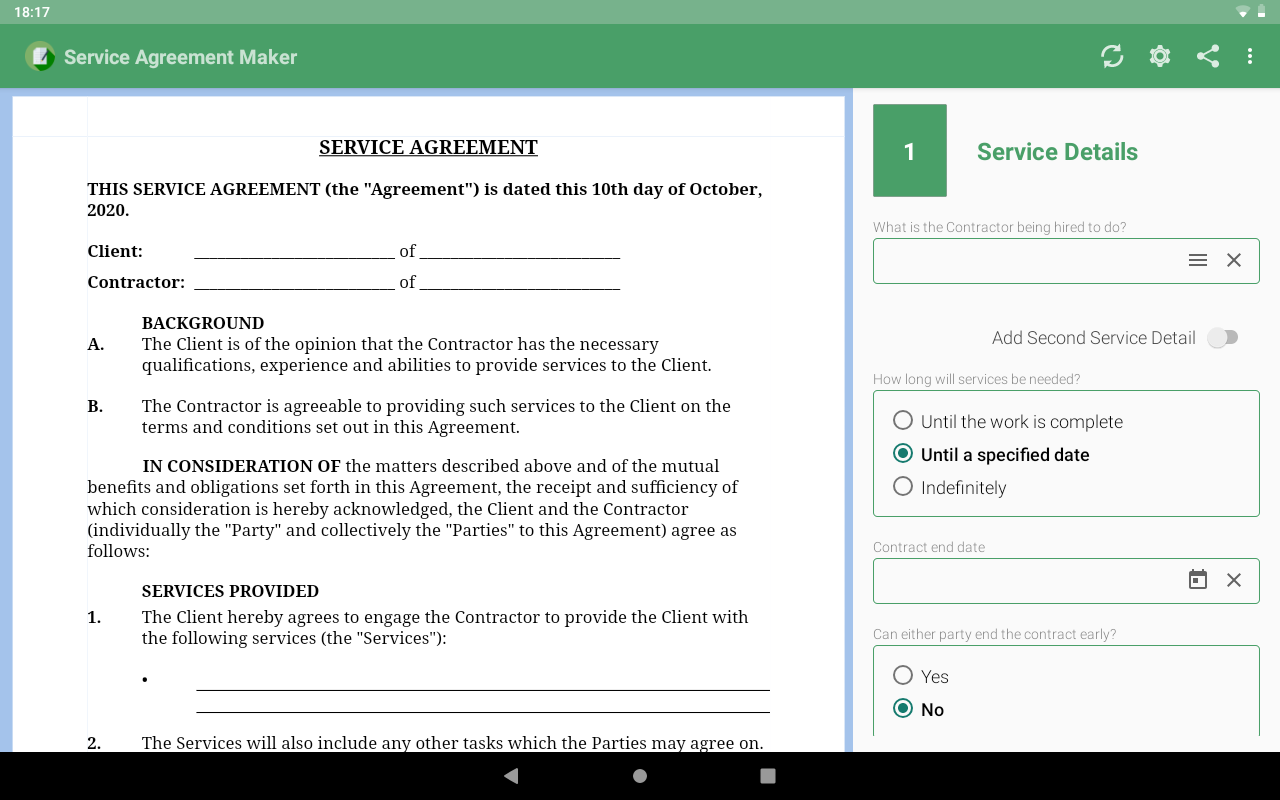Viewport: 1280px width, 800px height.
Task: Tap the BACKGROUND heading in document
Action: pos(203,323)
